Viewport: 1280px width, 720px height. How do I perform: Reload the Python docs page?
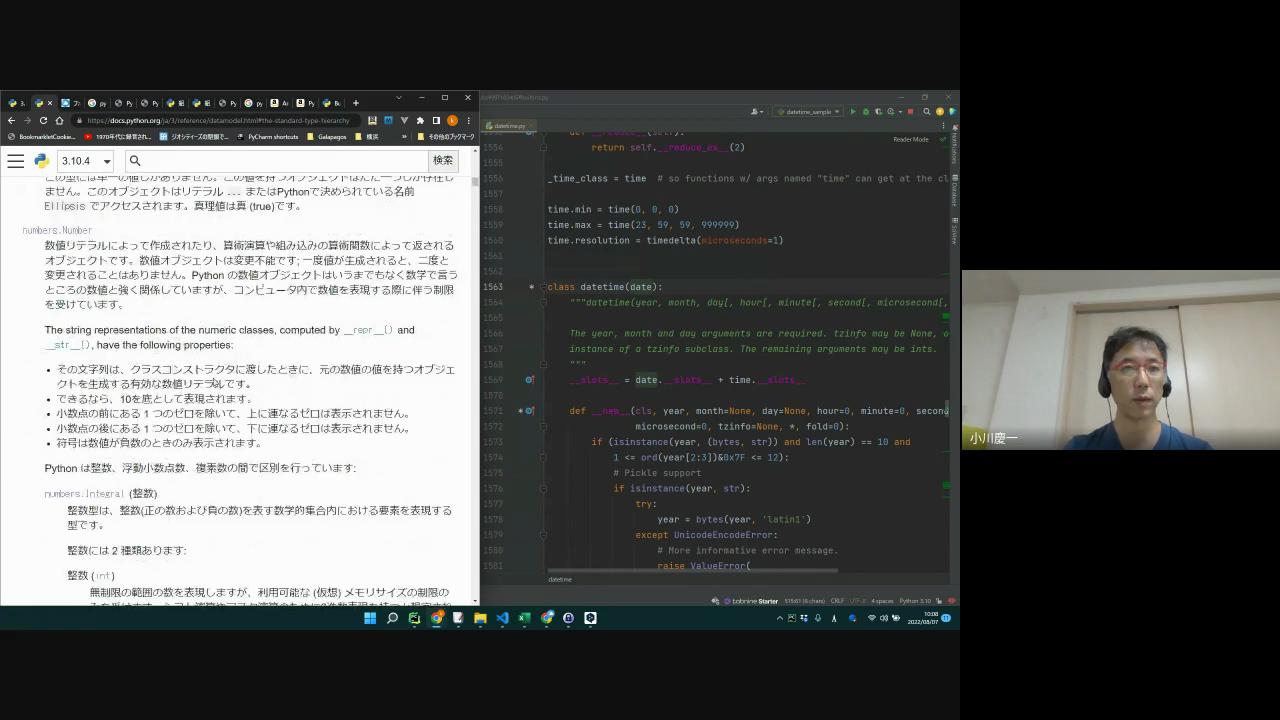click(x=43, y=120)
